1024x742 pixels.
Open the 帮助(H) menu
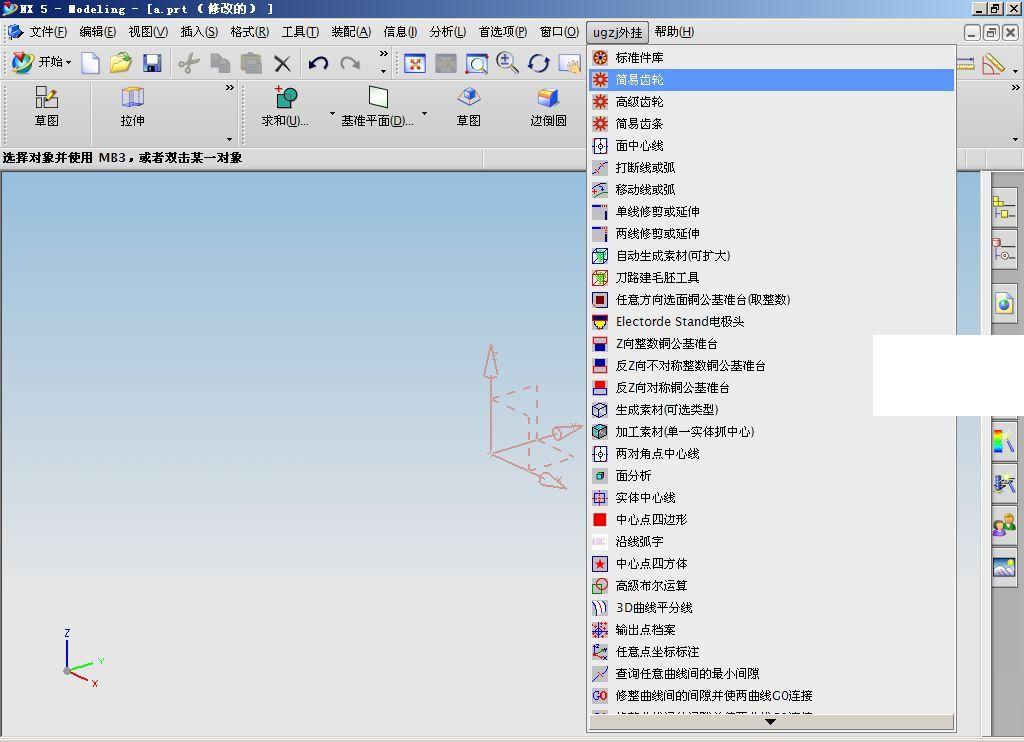[x=674, y=32]
